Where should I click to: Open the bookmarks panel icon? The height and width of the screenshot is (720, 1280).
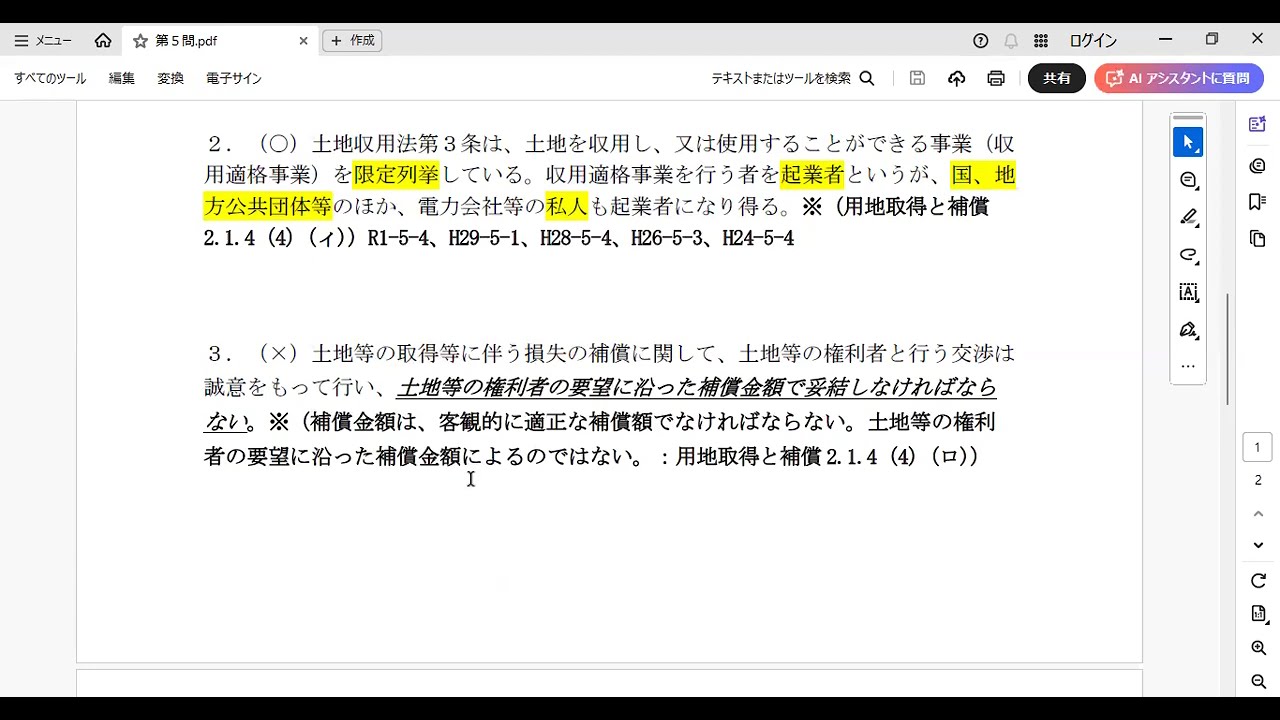(1258, 202)
